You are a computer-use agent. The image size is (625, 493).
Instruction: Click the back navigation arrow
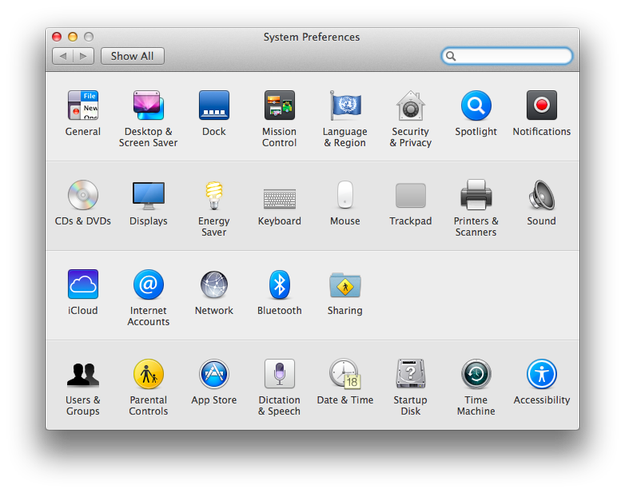(63, 56)
